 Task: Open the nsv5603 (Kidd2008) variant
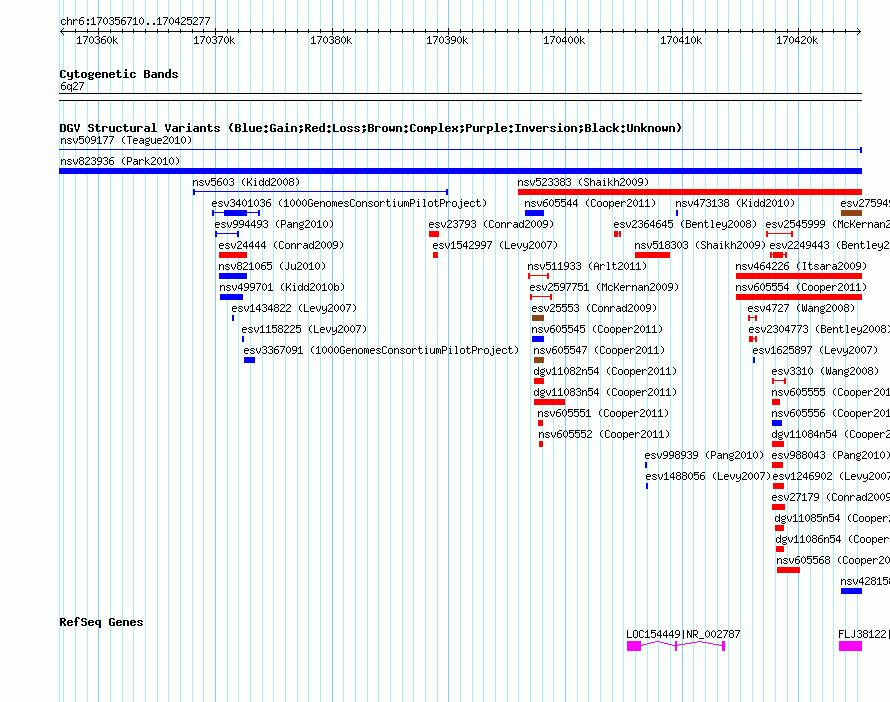pos(320,192)
